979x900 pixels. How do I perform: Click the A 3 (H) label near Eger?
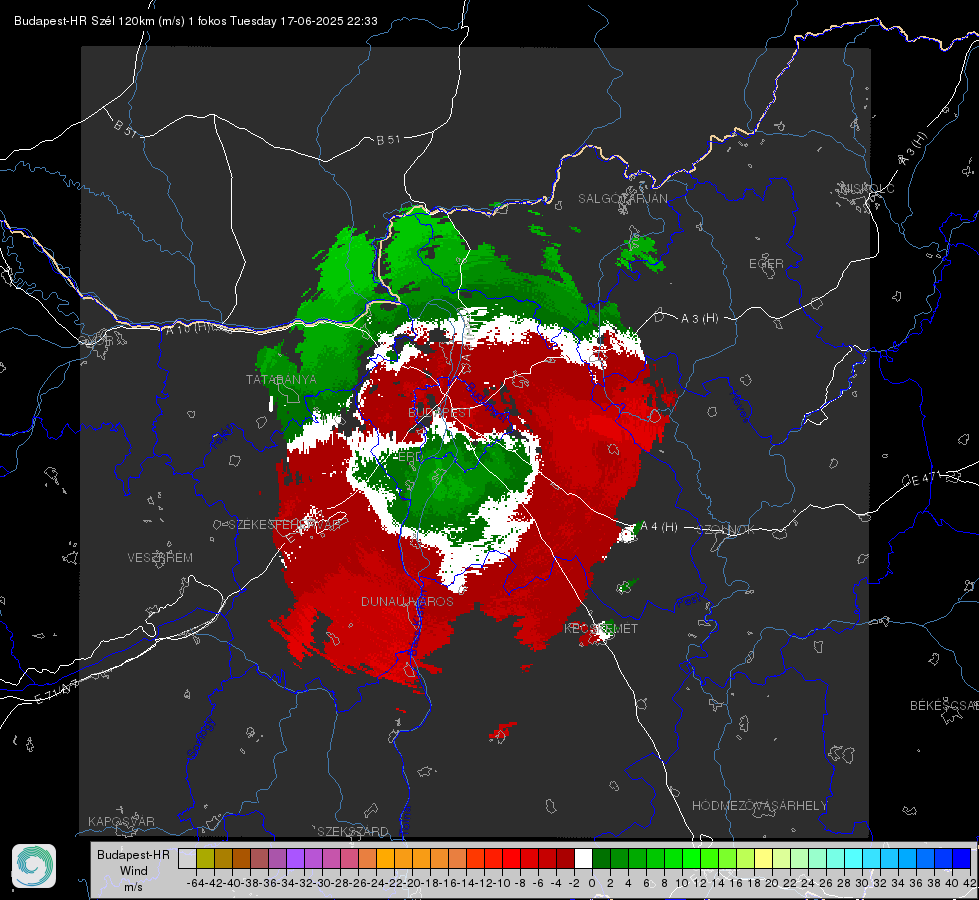point(699,319)
